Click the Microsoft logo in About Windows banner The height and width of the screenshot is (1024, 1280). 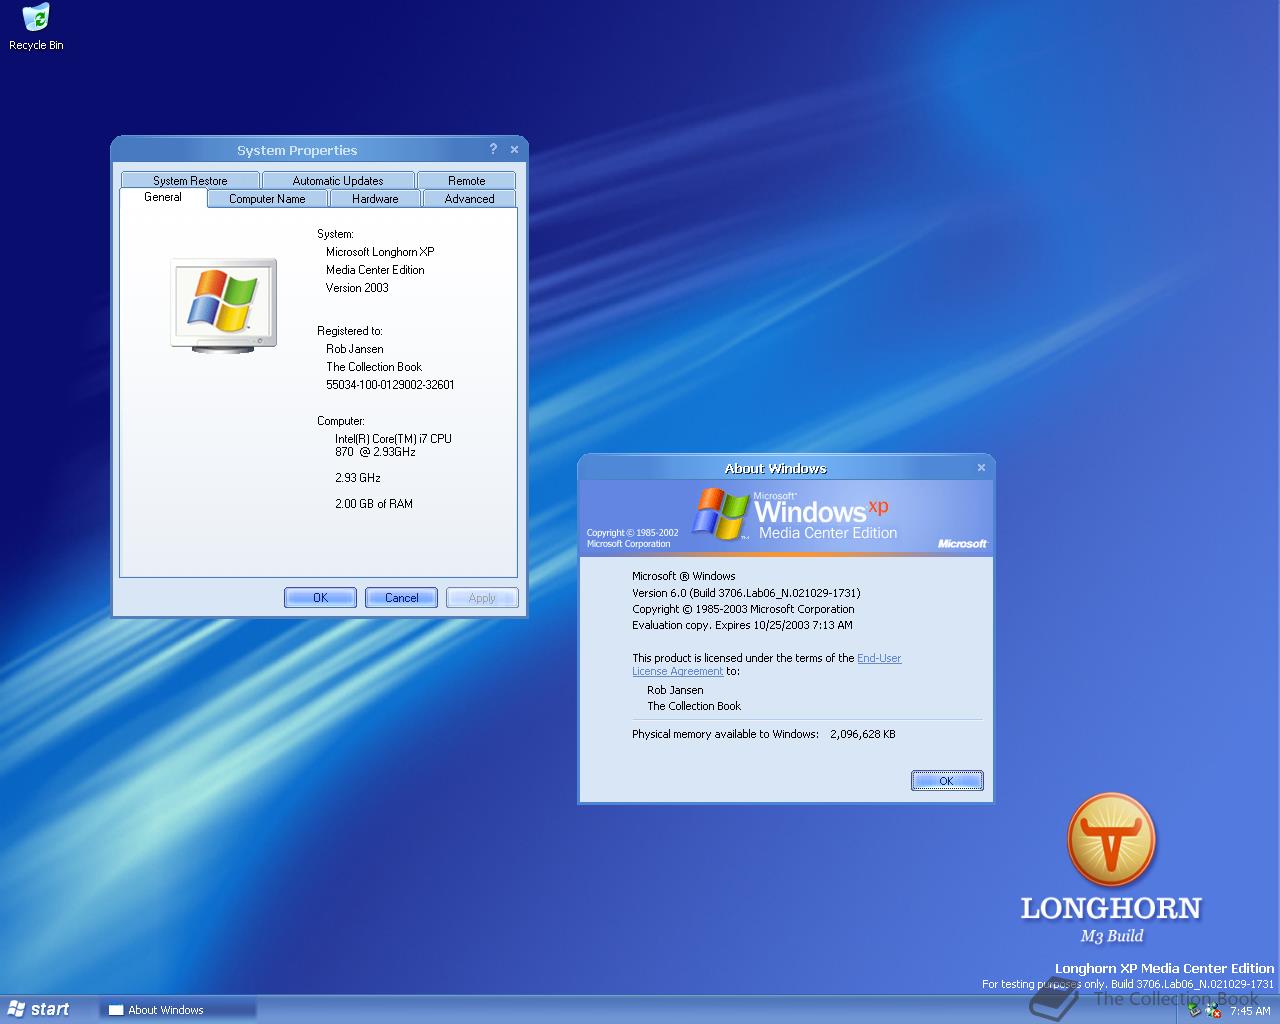pos(962,544)
